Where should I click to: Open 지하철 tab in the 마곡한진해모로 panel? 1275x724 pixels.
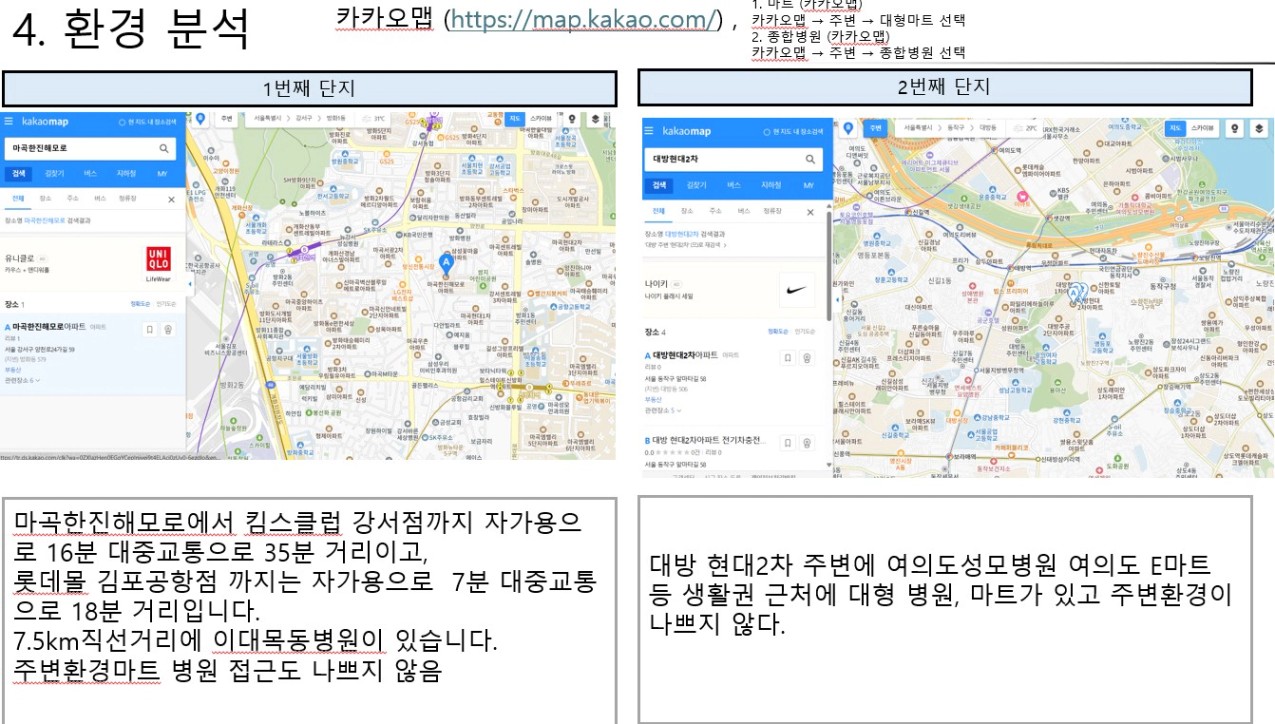(126, 173)
